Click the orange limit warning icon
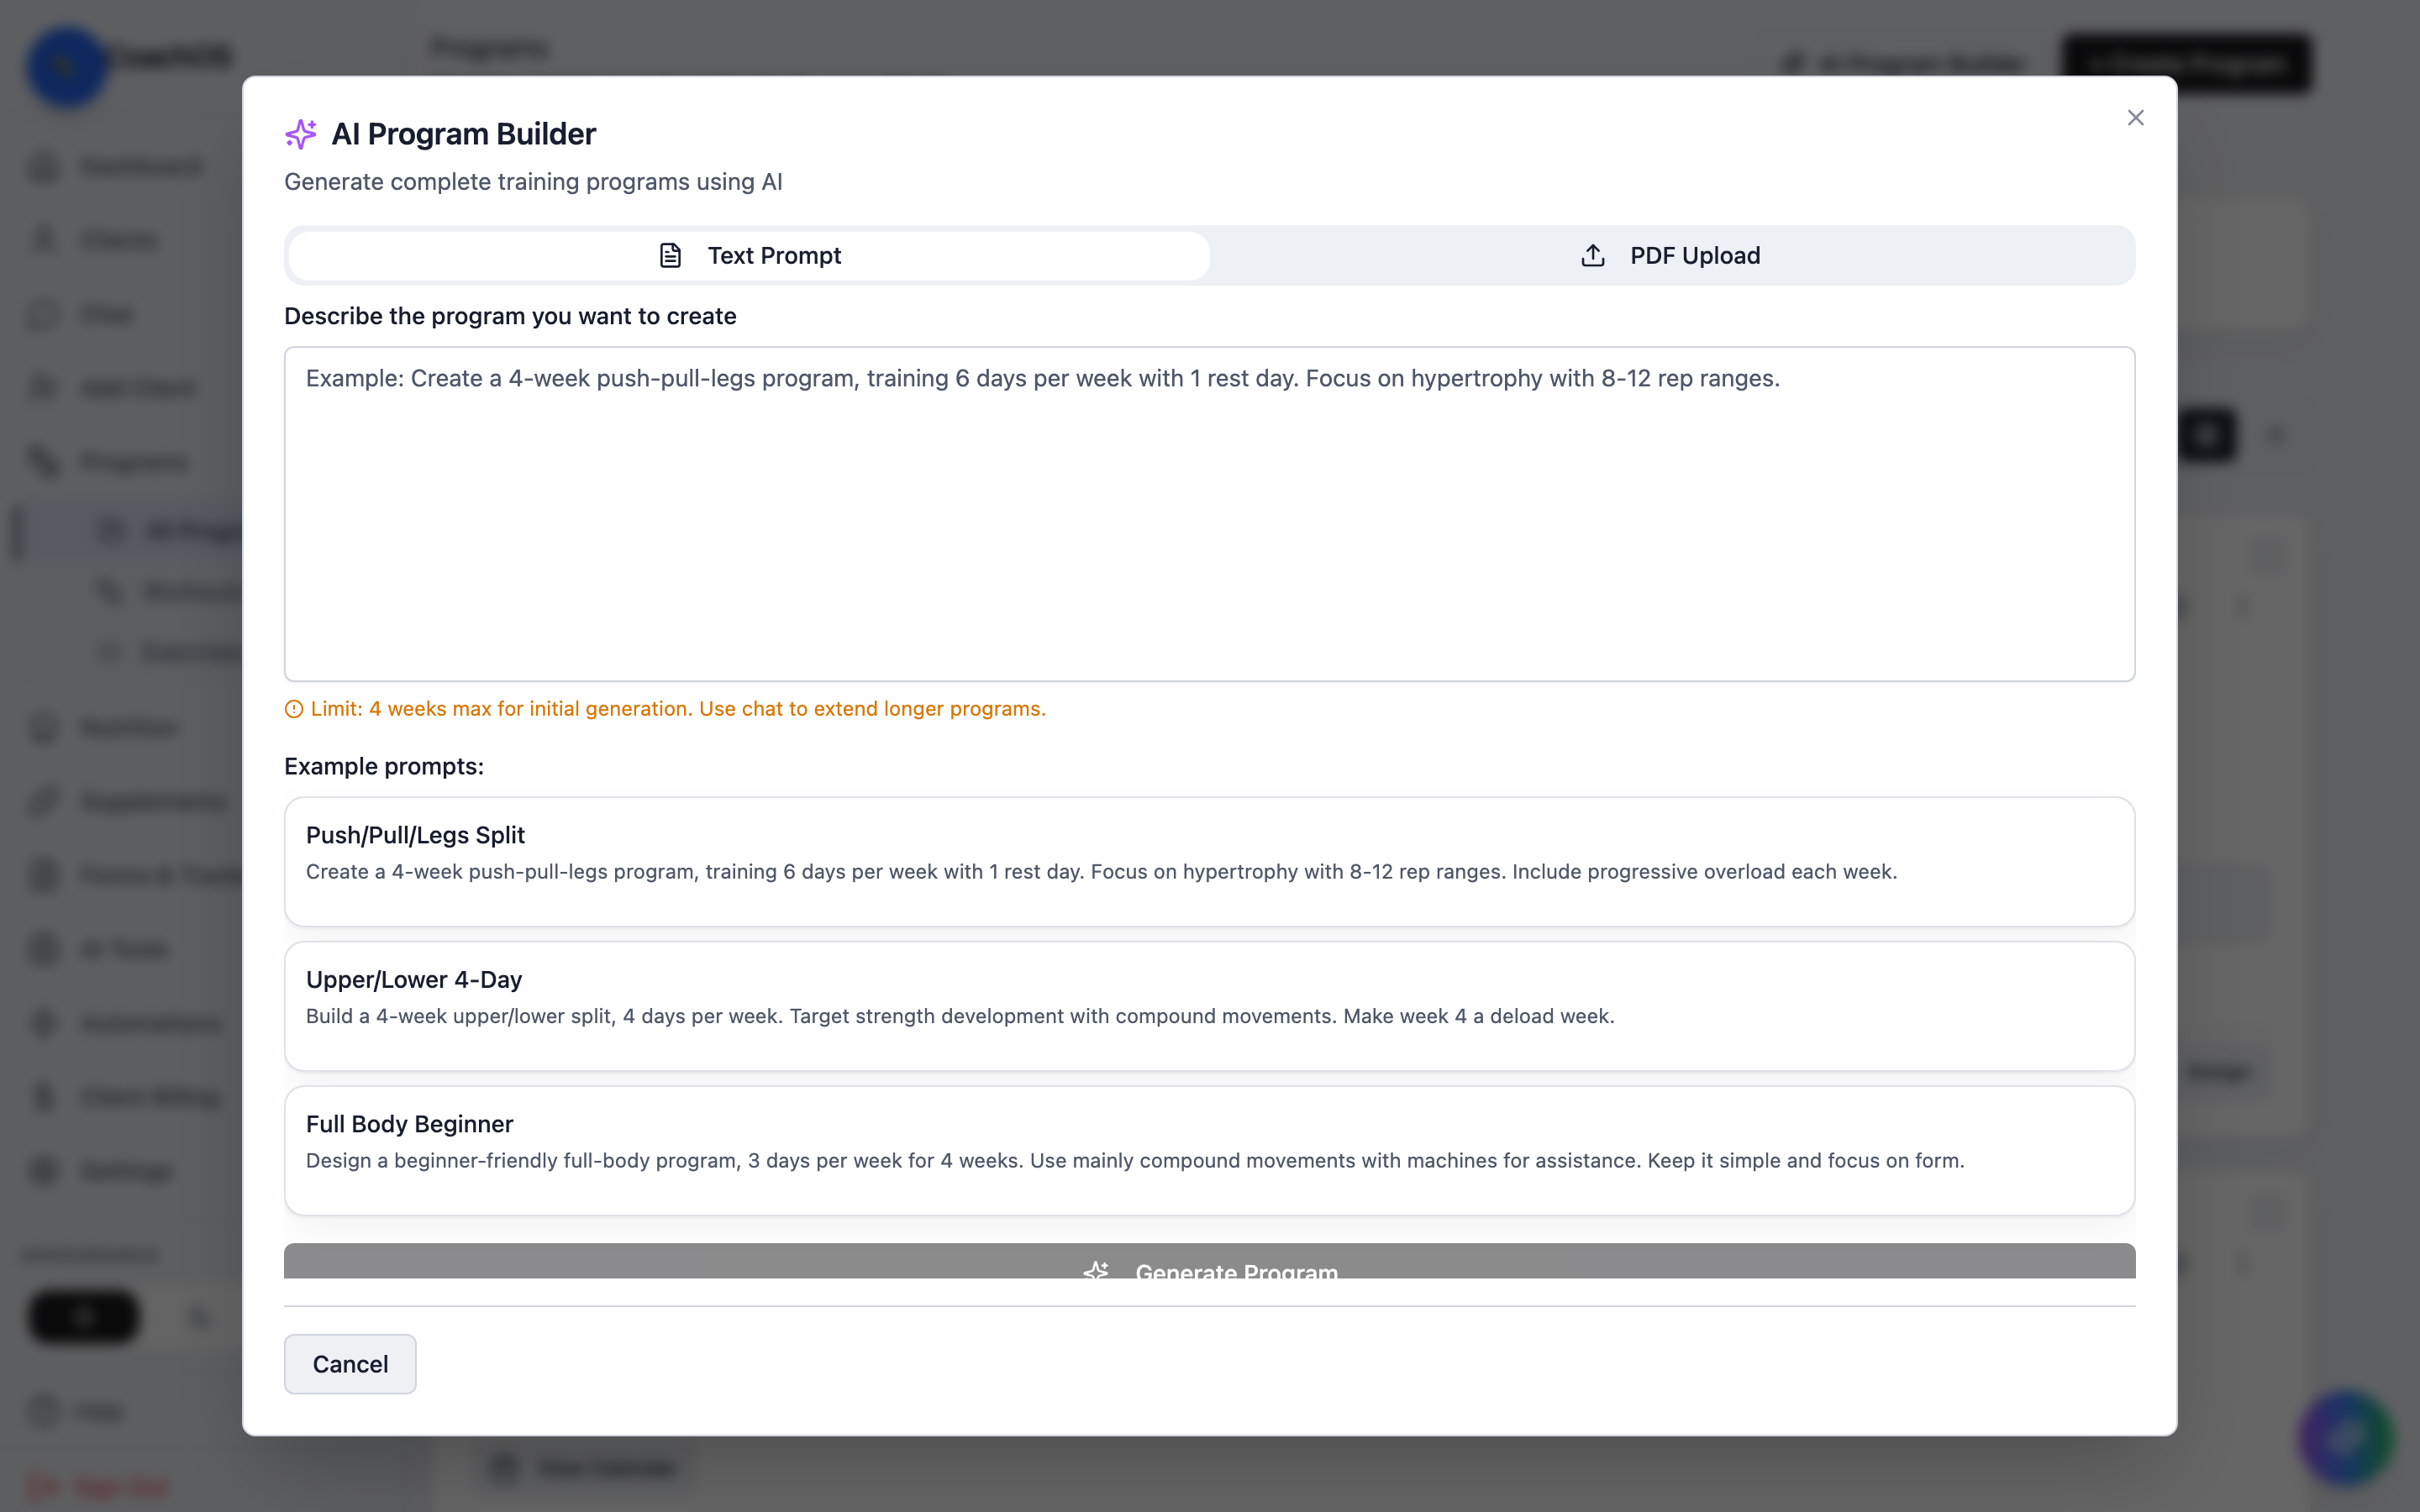The image size is (2420, 1512). coord(294,709)
